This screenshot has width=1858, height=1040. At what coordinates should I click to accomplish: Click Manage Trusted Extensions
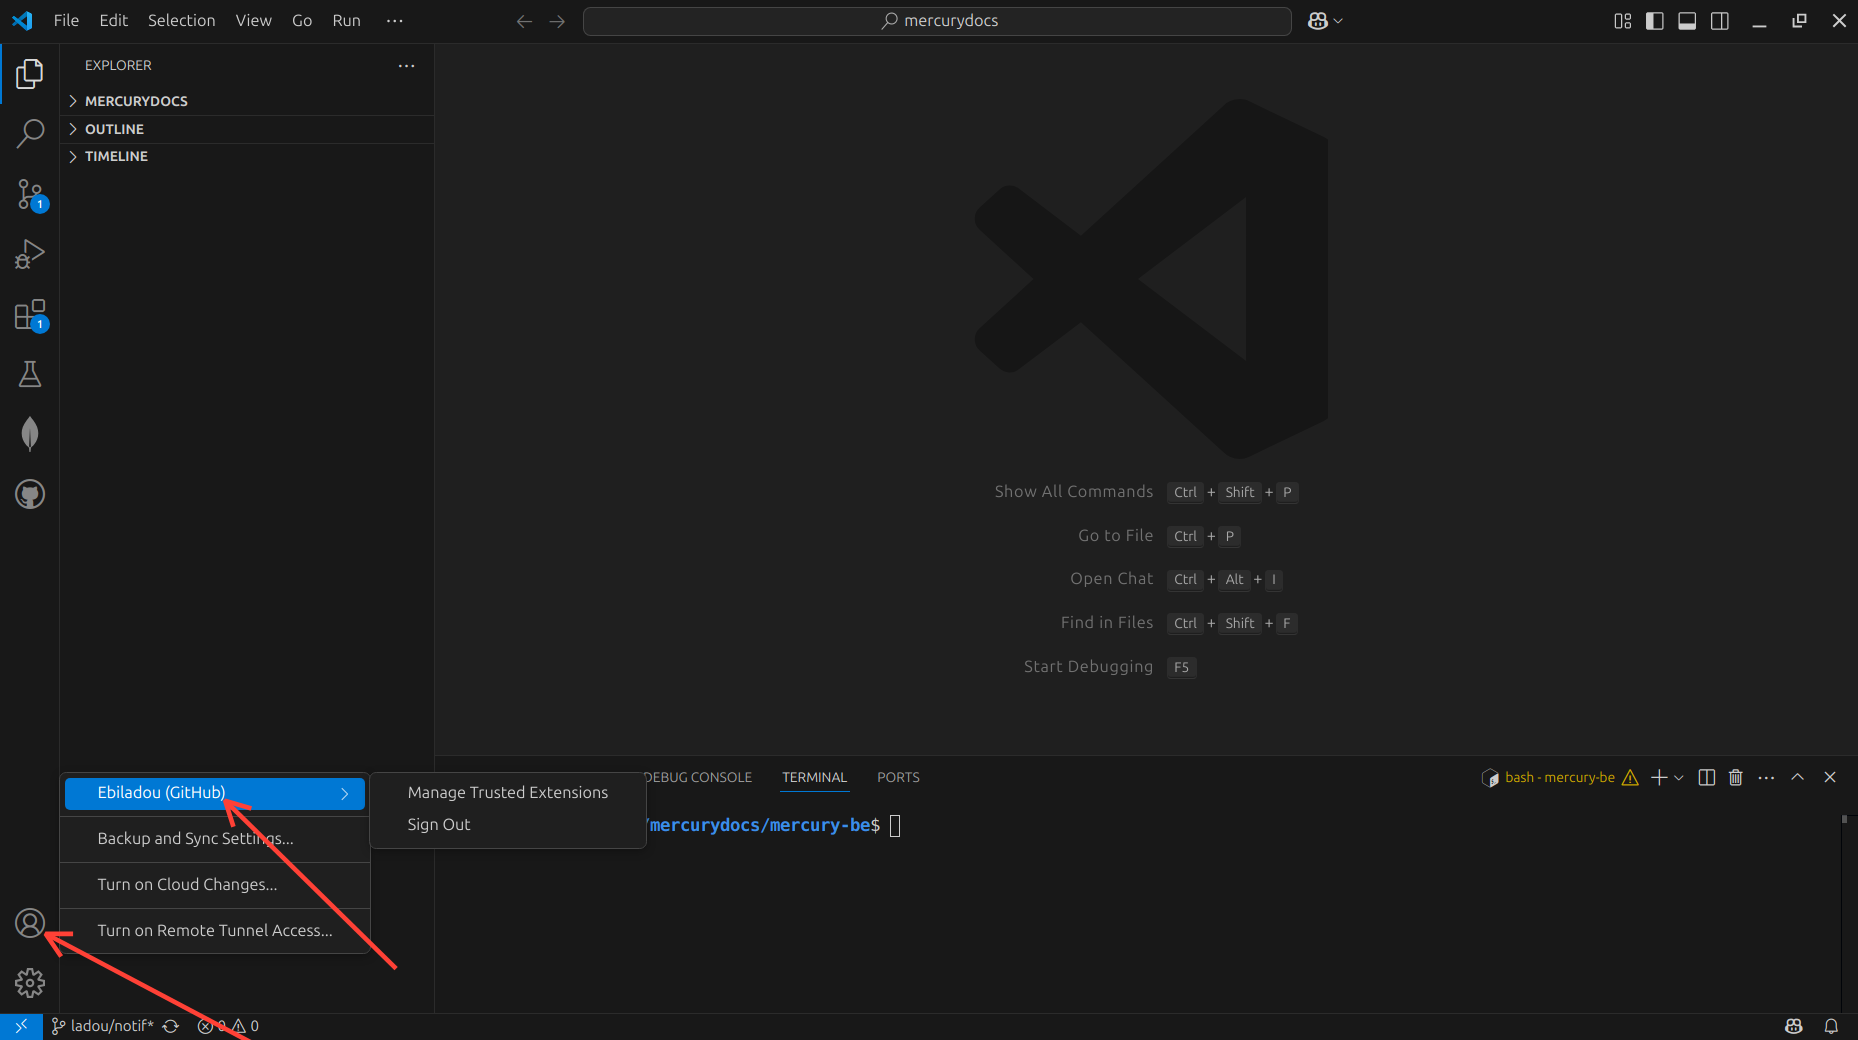coord(507,792)
